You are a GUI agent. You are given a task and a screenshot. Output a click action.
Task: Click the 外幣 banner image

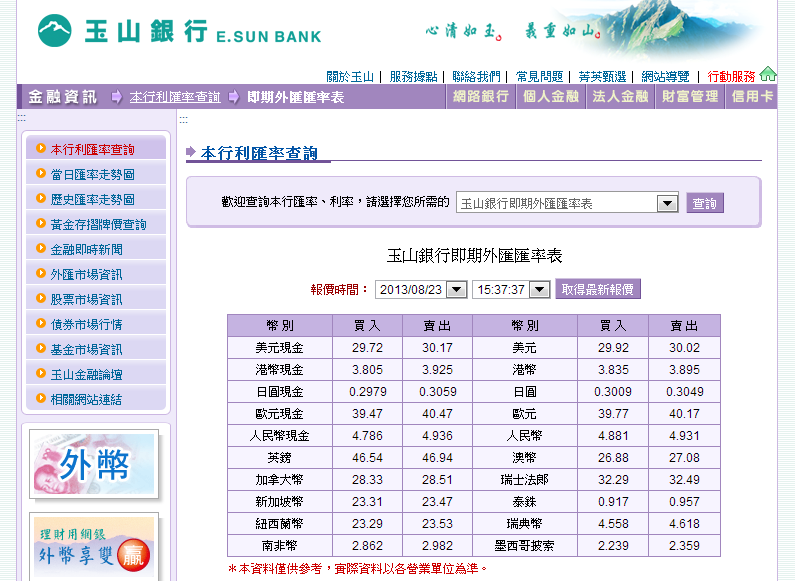pyautogui.click(x=94, y=464)
